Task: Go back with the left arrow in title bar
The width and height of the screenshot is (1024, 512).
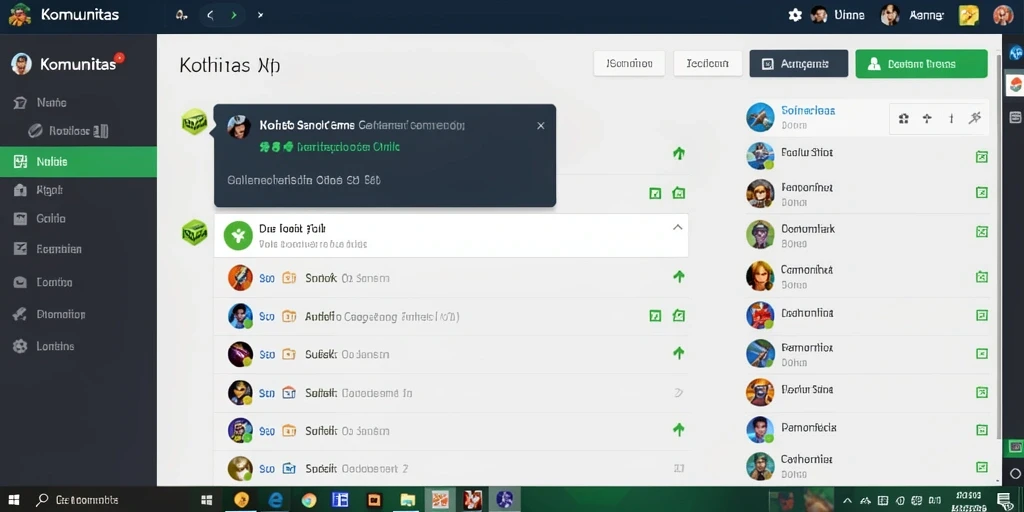Action: coord(210,14)
